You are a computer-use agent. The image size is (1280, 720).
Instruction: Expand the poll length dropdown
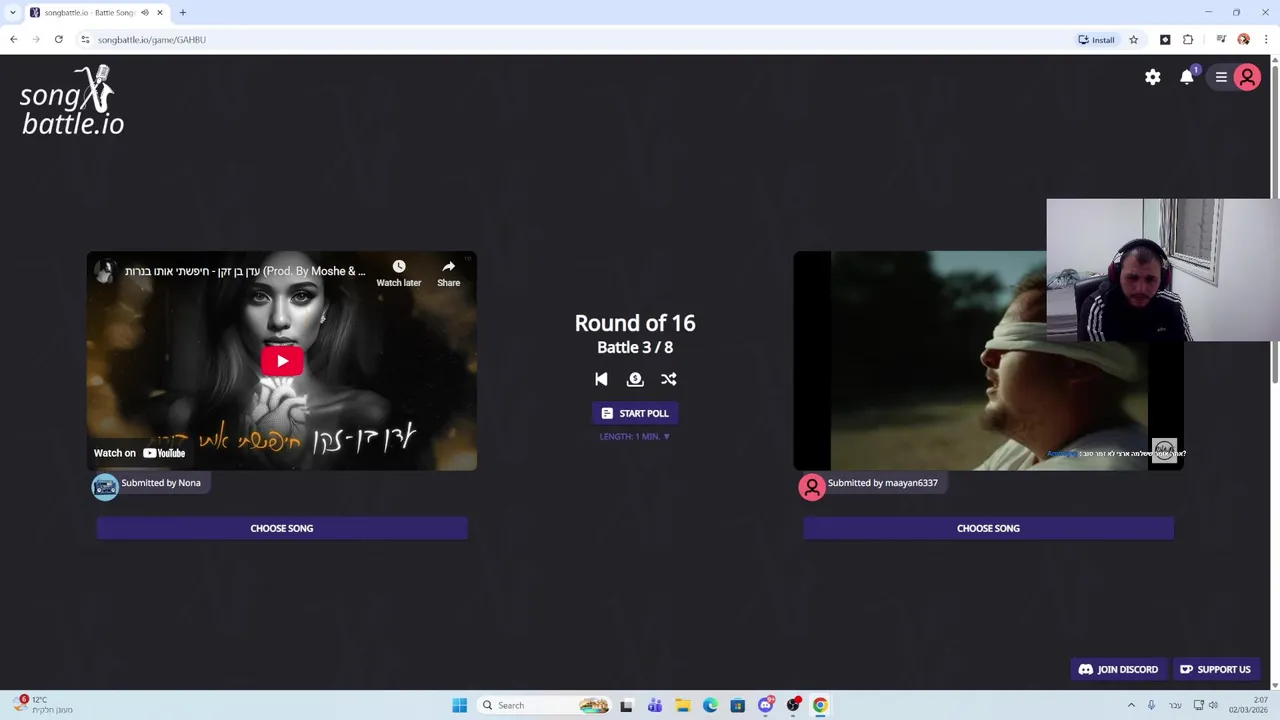pos(635,437)
